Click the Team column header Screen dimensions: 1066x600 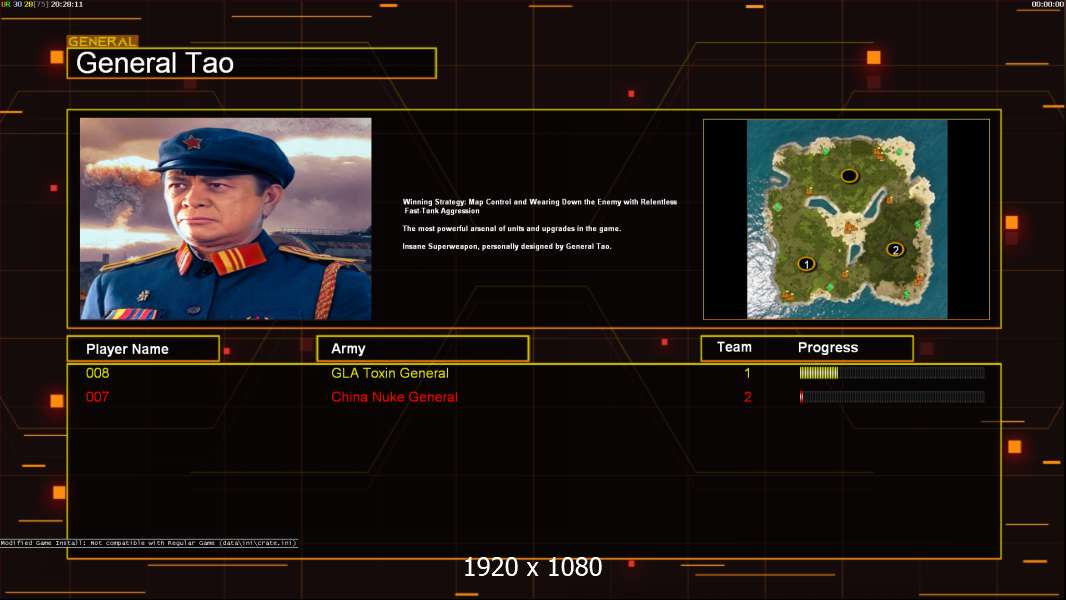pos(734,347)
